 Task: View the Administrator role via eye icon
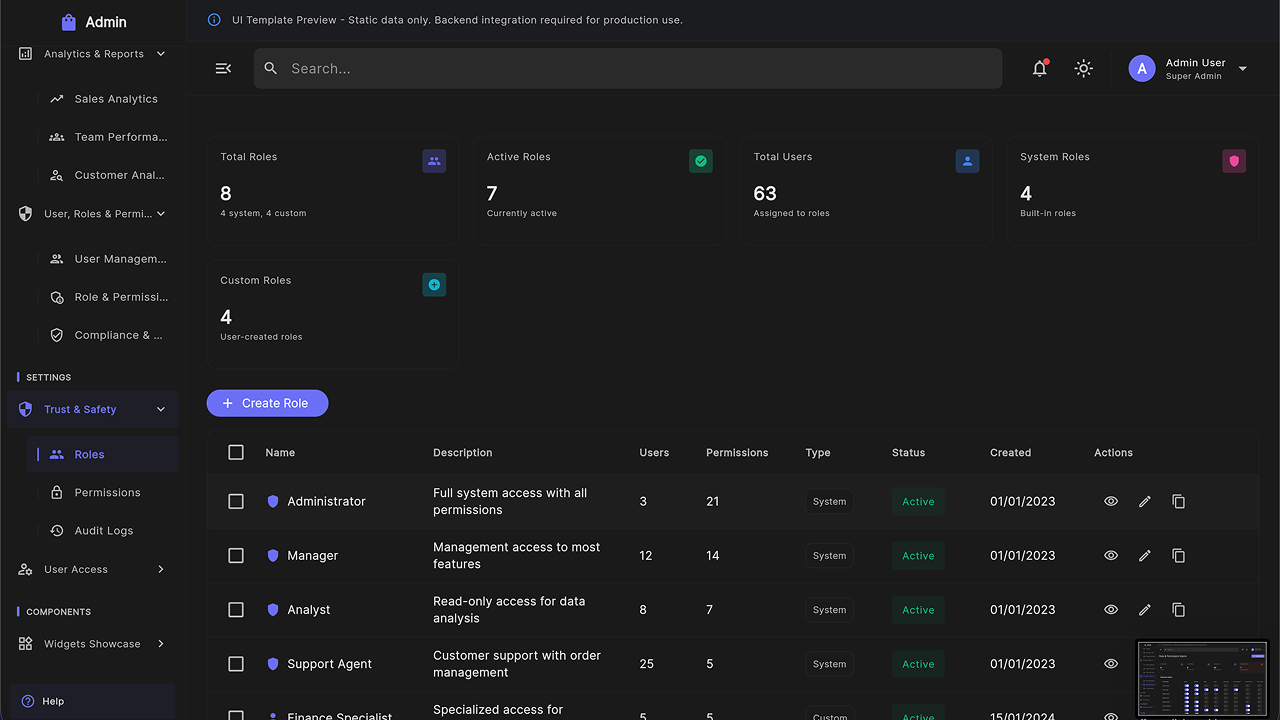click(1111, 502)
